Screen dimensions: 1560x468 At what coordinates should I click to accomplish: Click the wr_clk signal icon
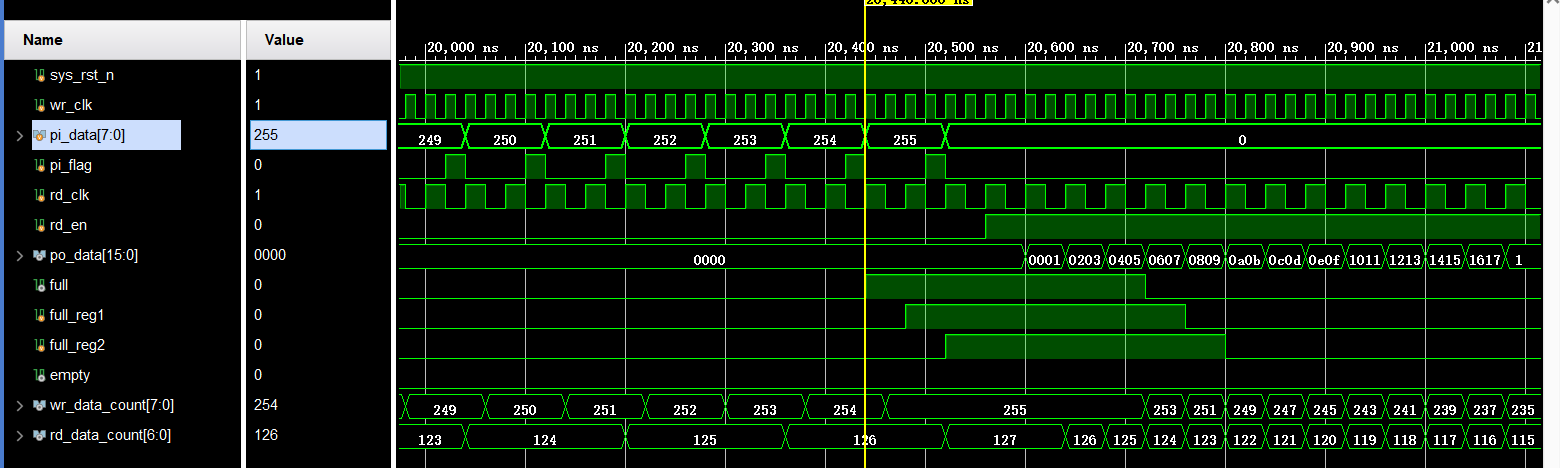[x=40, y=105]
